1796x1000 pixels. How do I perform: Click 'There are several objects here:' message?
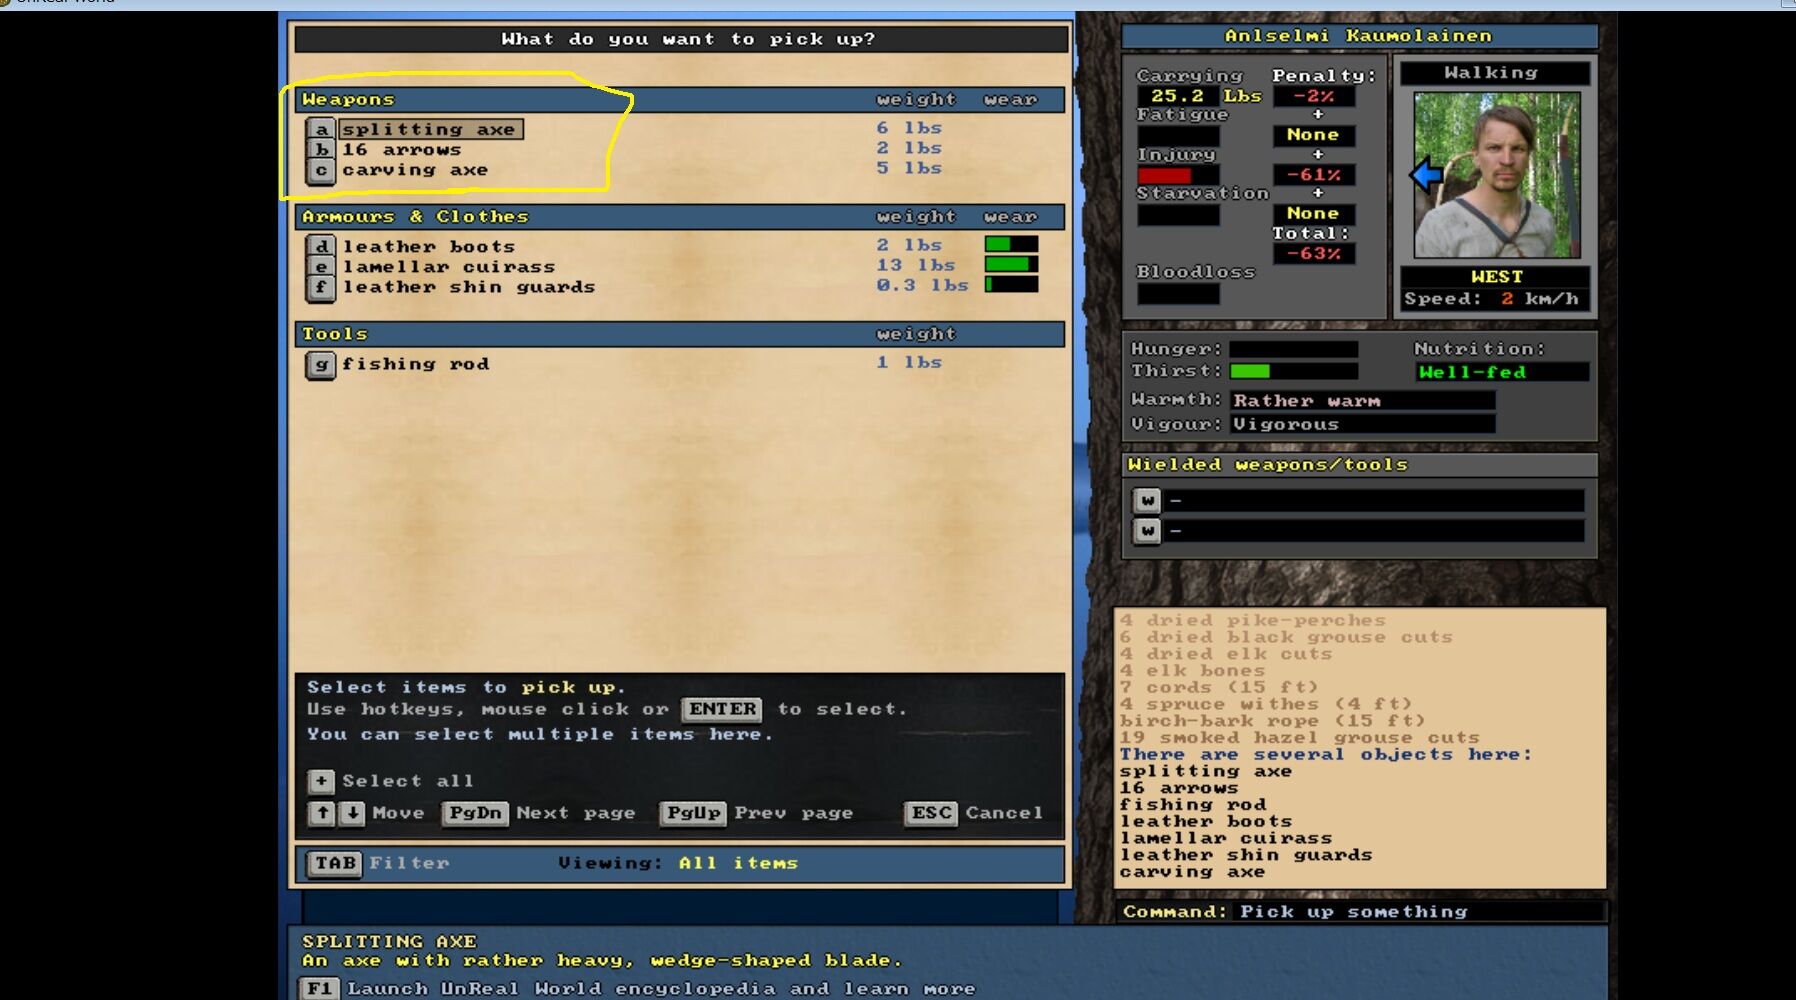1325,754
